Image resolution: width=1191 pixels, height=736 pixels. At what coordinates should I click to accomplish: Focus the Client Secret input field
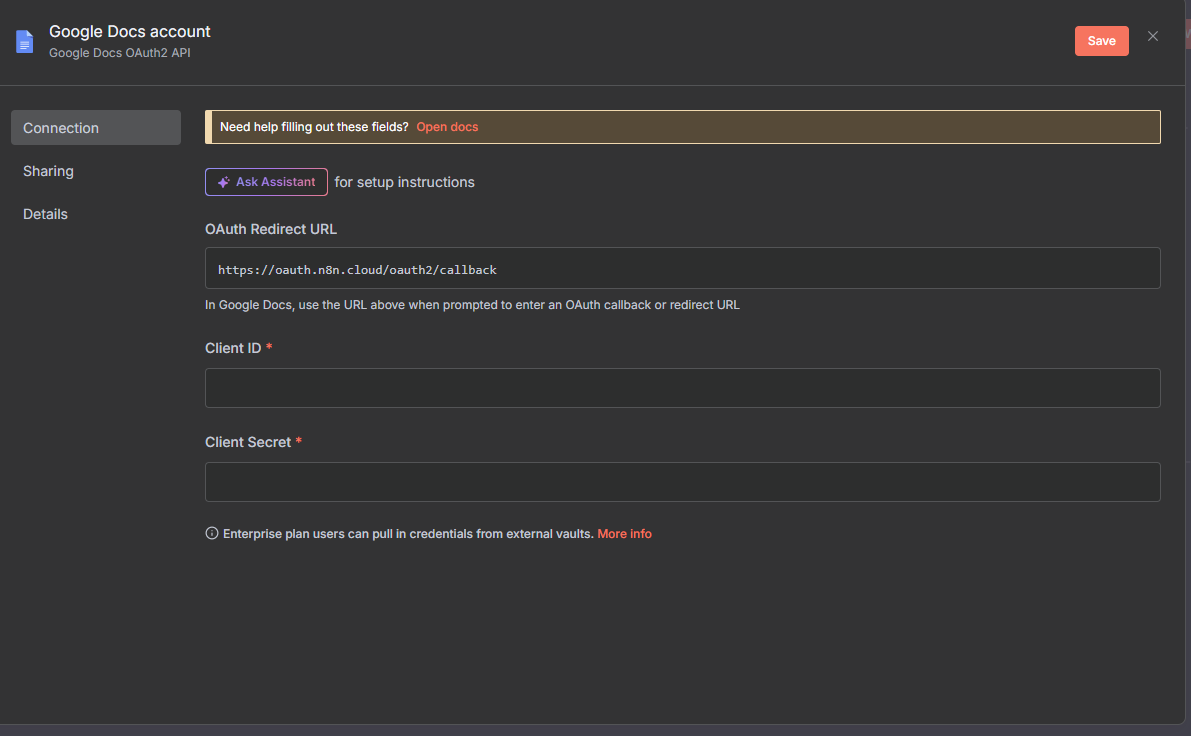pyautogui.click(x=683, y=482)
